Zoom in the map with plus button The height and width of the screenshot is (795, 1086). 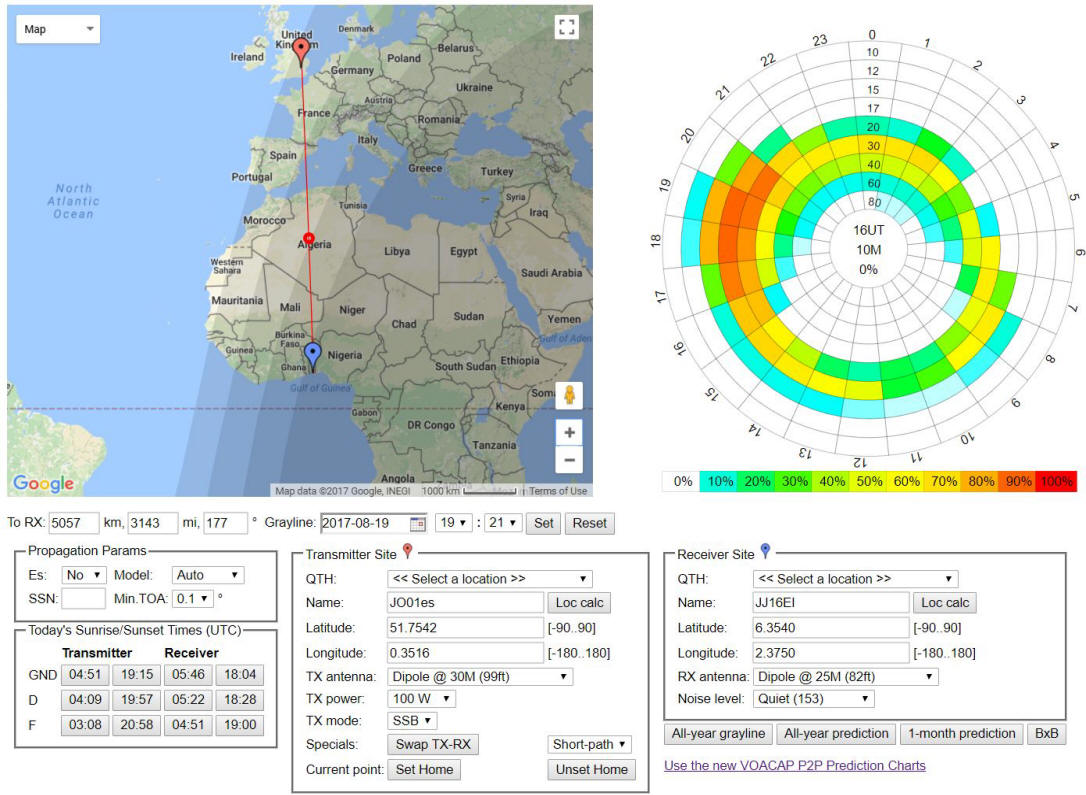[x=569, y=433]
